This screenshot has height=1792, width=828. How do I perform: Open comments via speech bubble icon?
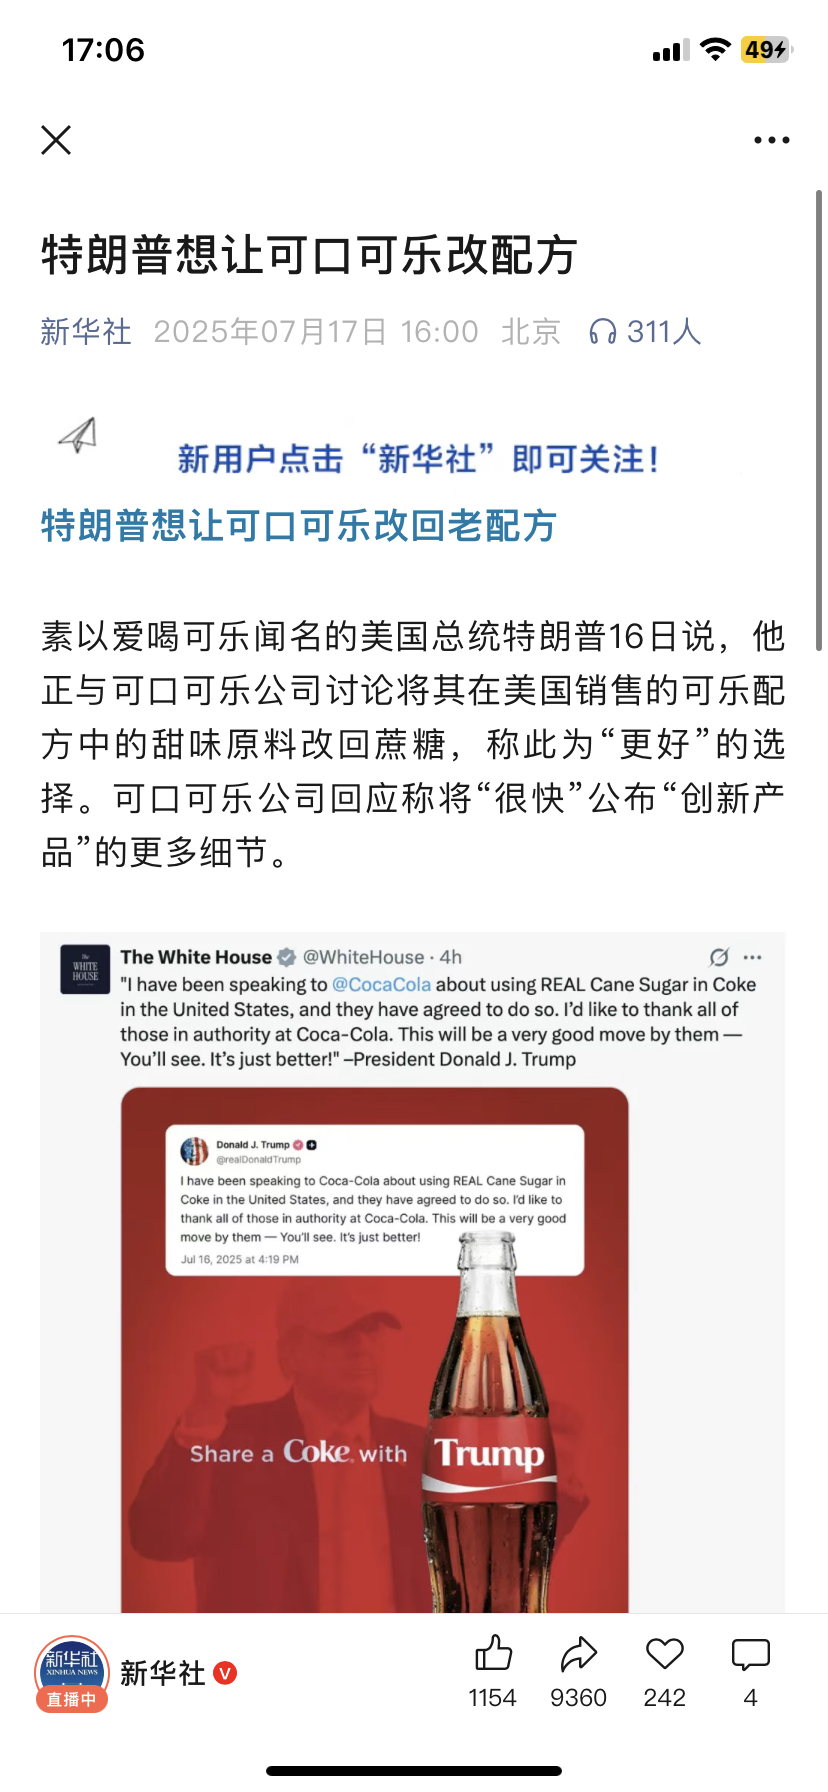750,1654
